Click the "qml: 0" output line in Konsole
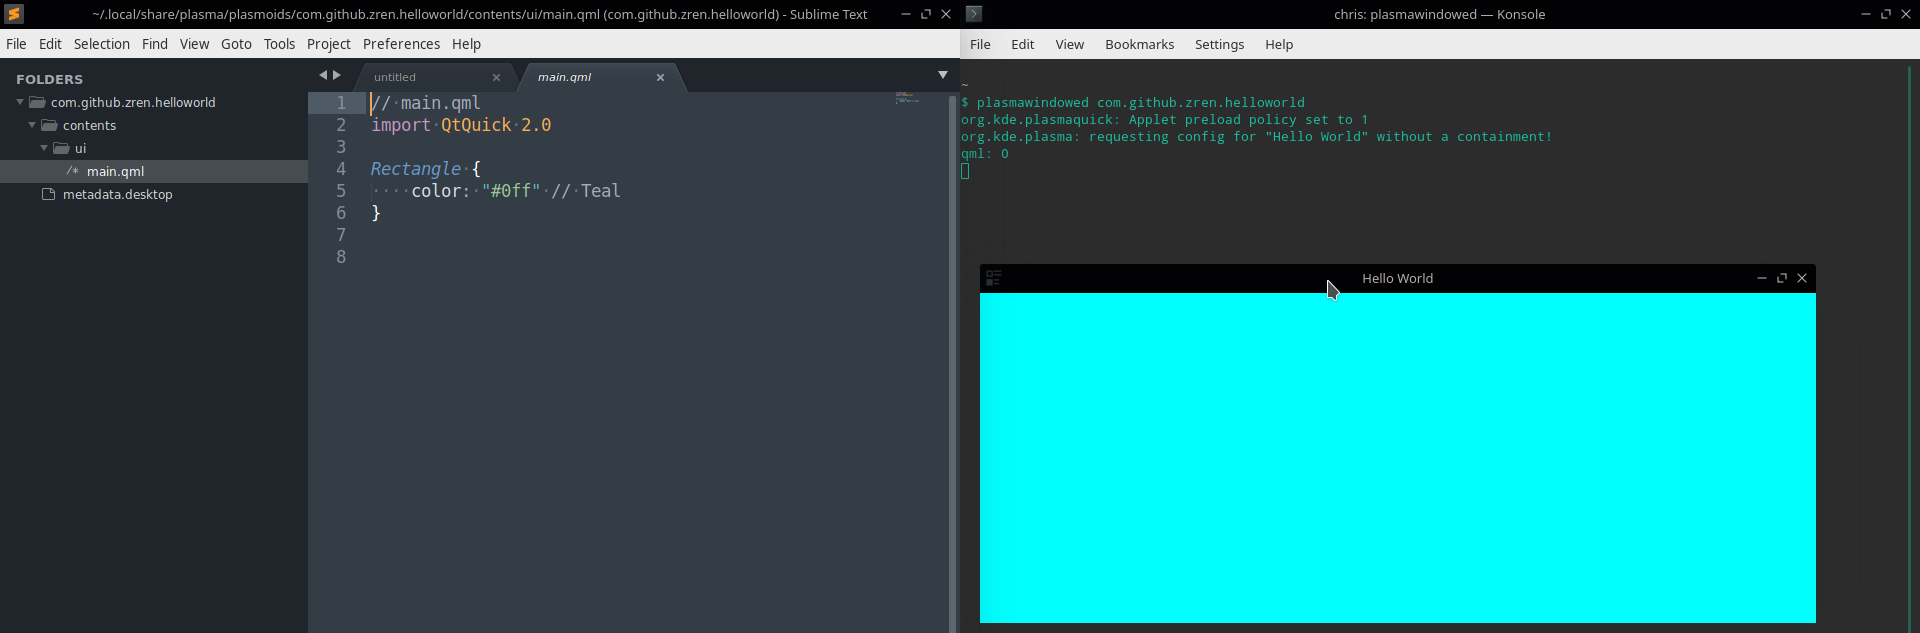 [985, 154]
